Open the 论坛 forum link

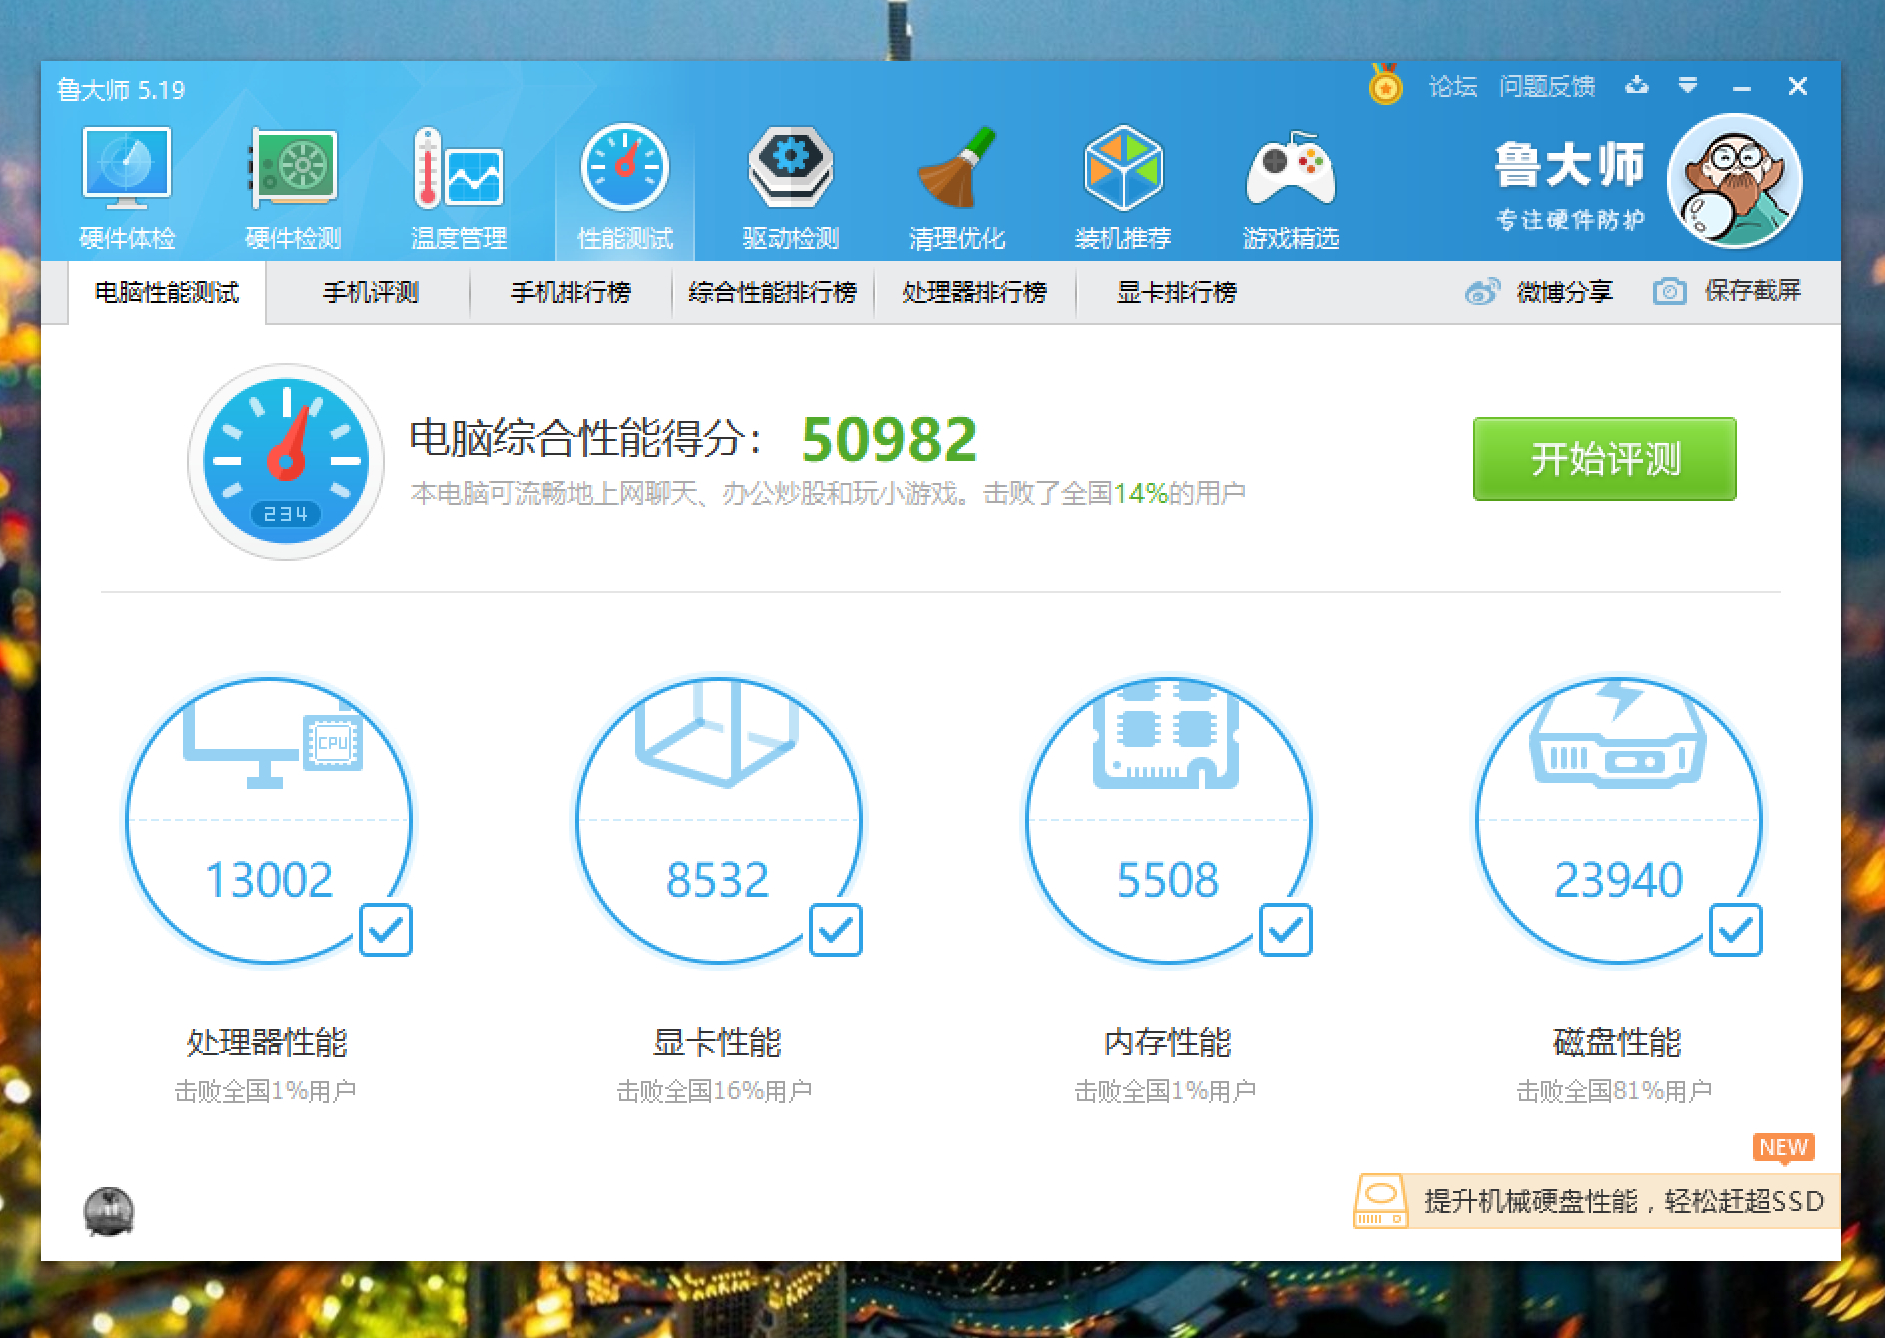(1453, 86)
